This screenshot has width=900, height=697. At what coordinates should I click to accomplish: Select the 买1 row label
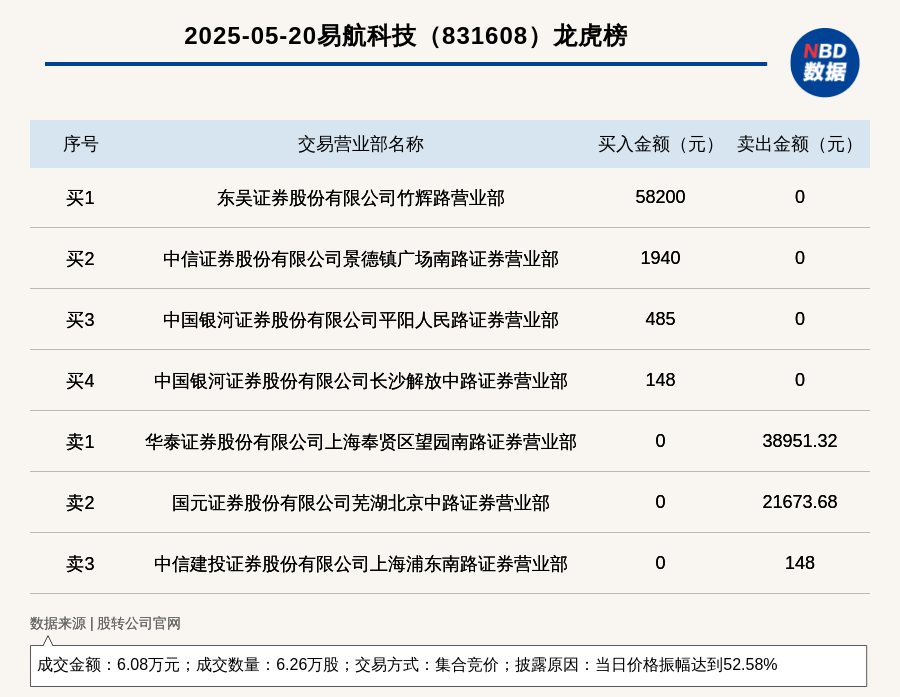coord(80,198)
